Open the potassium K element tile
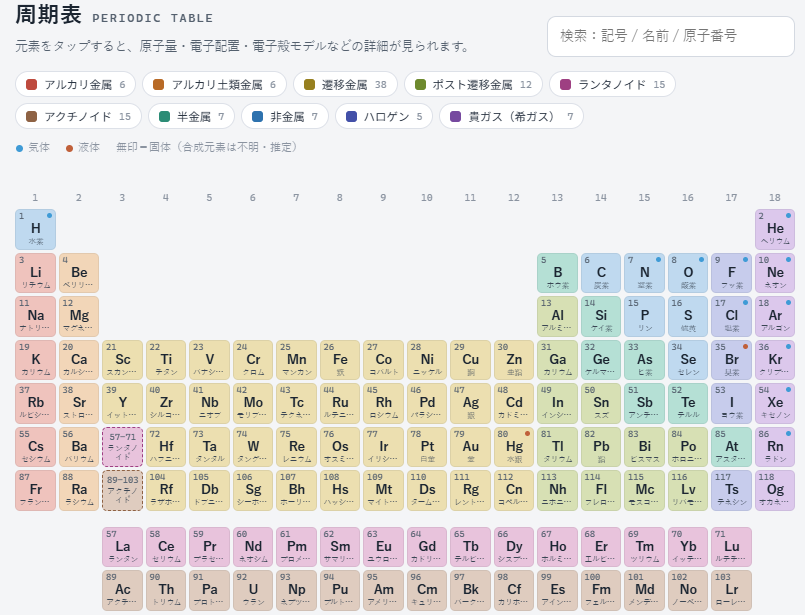Screen dimensions: 805x615 35,360
